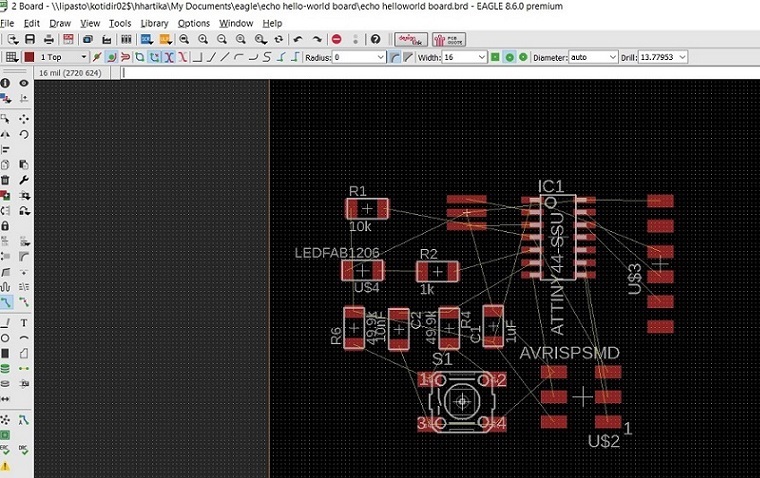Screen dimensions: 760x478
Task: Open the Errors warning triangle tool
Action: pos(5,466)
